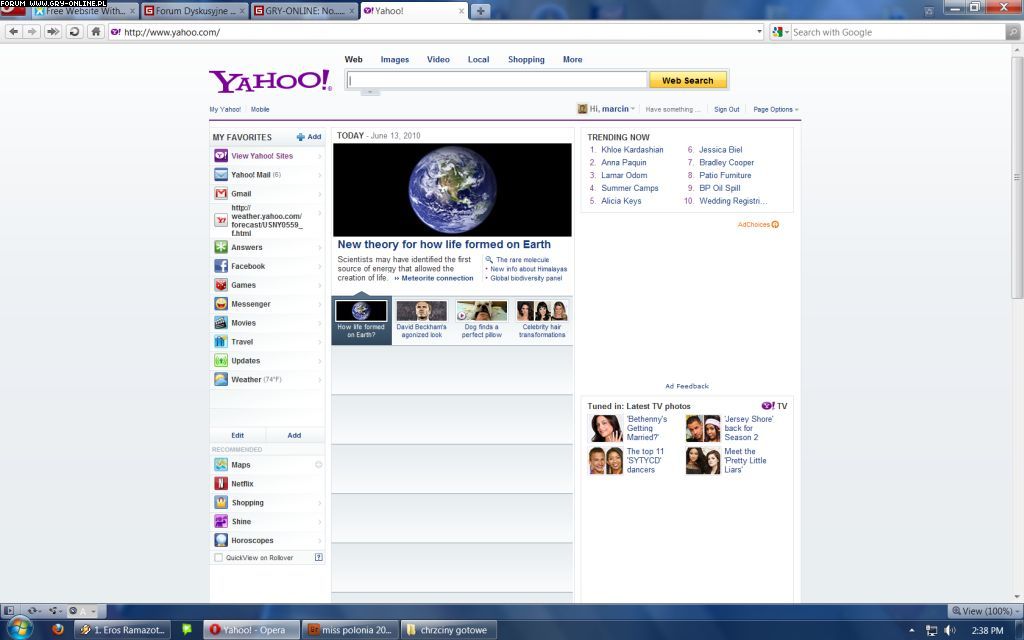The height and width of the screenshot is (640, 1024).
Task: Click the single Forward arrow in Opera toolbar
Action: 31,31
